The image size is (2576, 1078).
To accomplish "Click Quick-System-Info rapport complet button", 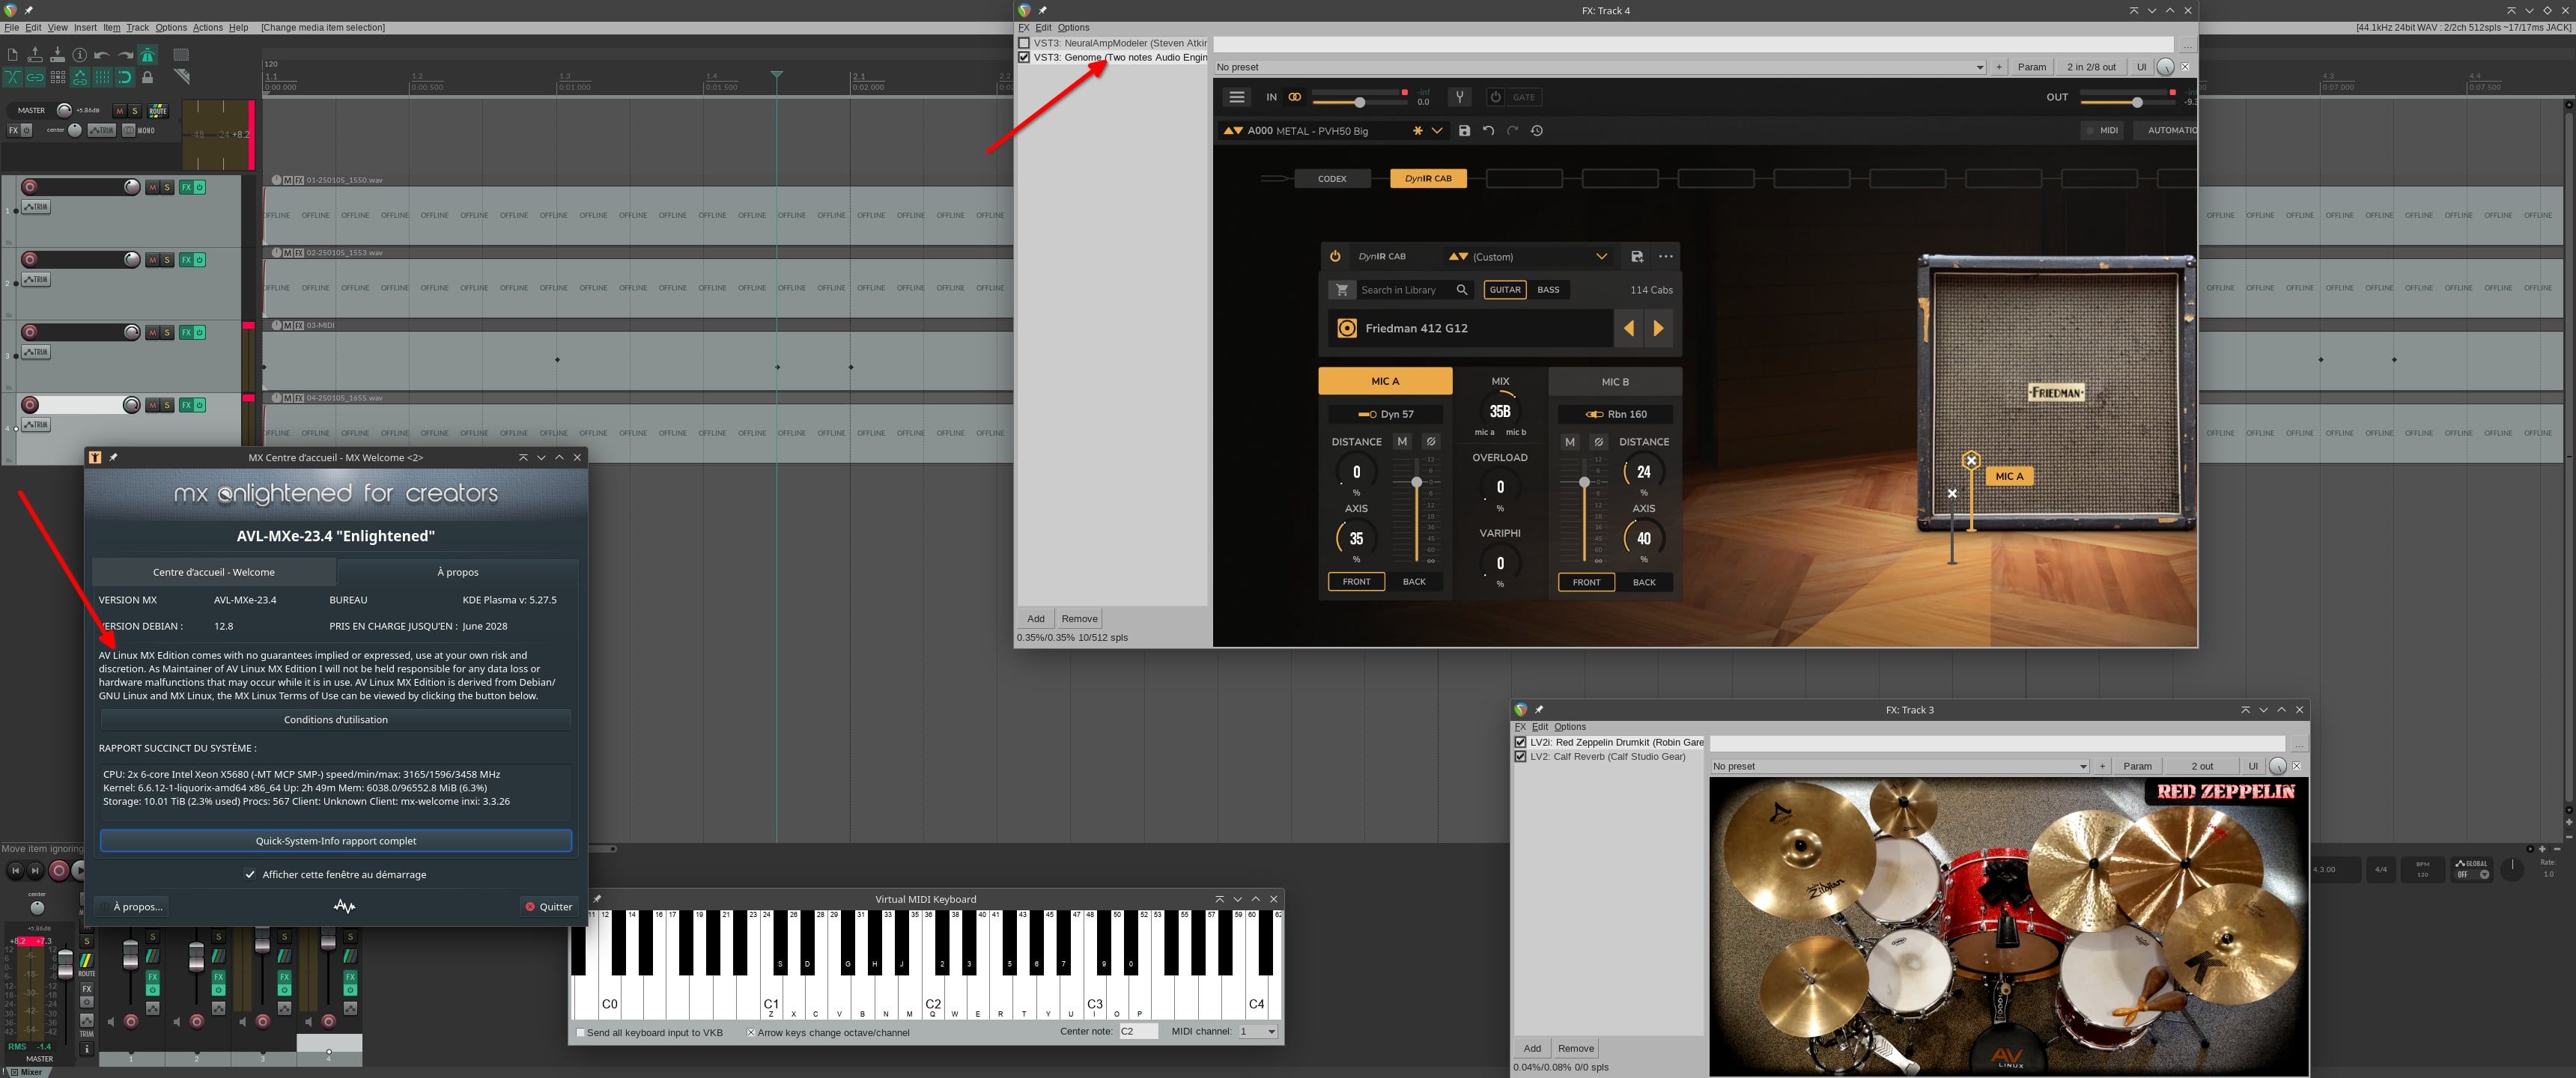I will pos(336,840).
